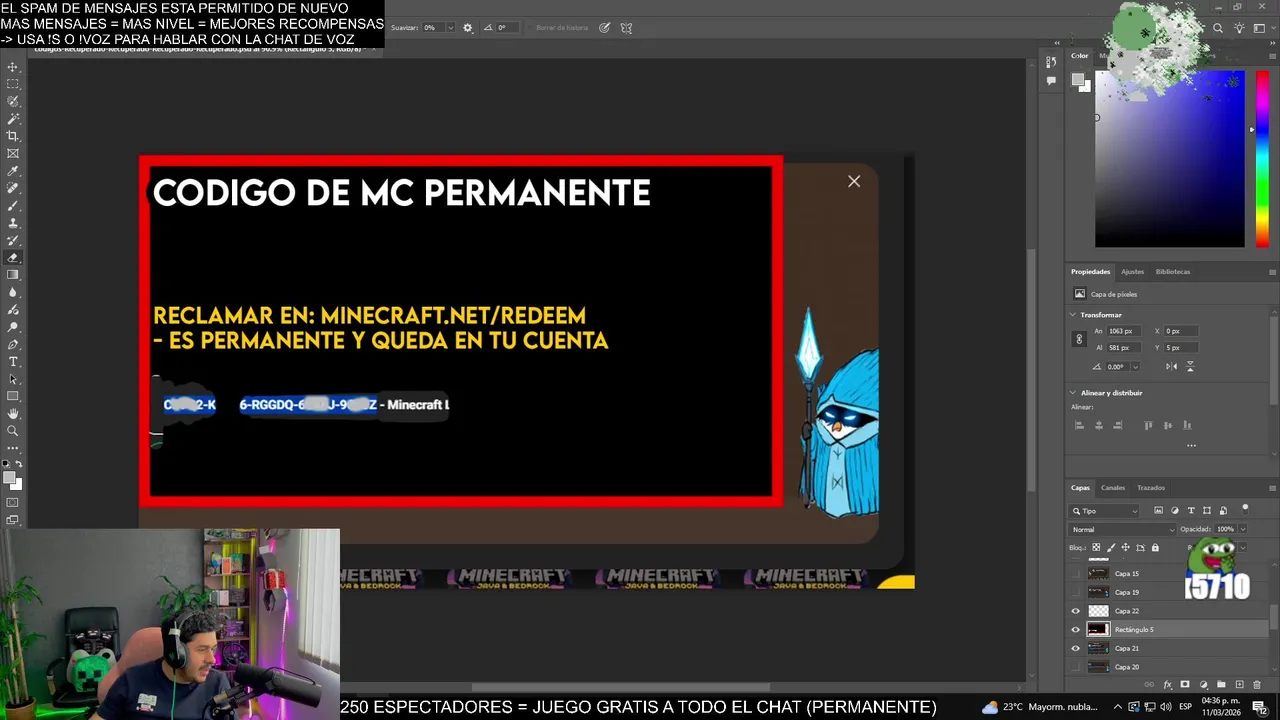The image size is (1280, 720).
Task: Show the Capa 19 layer
Action: coord(1075,592)
